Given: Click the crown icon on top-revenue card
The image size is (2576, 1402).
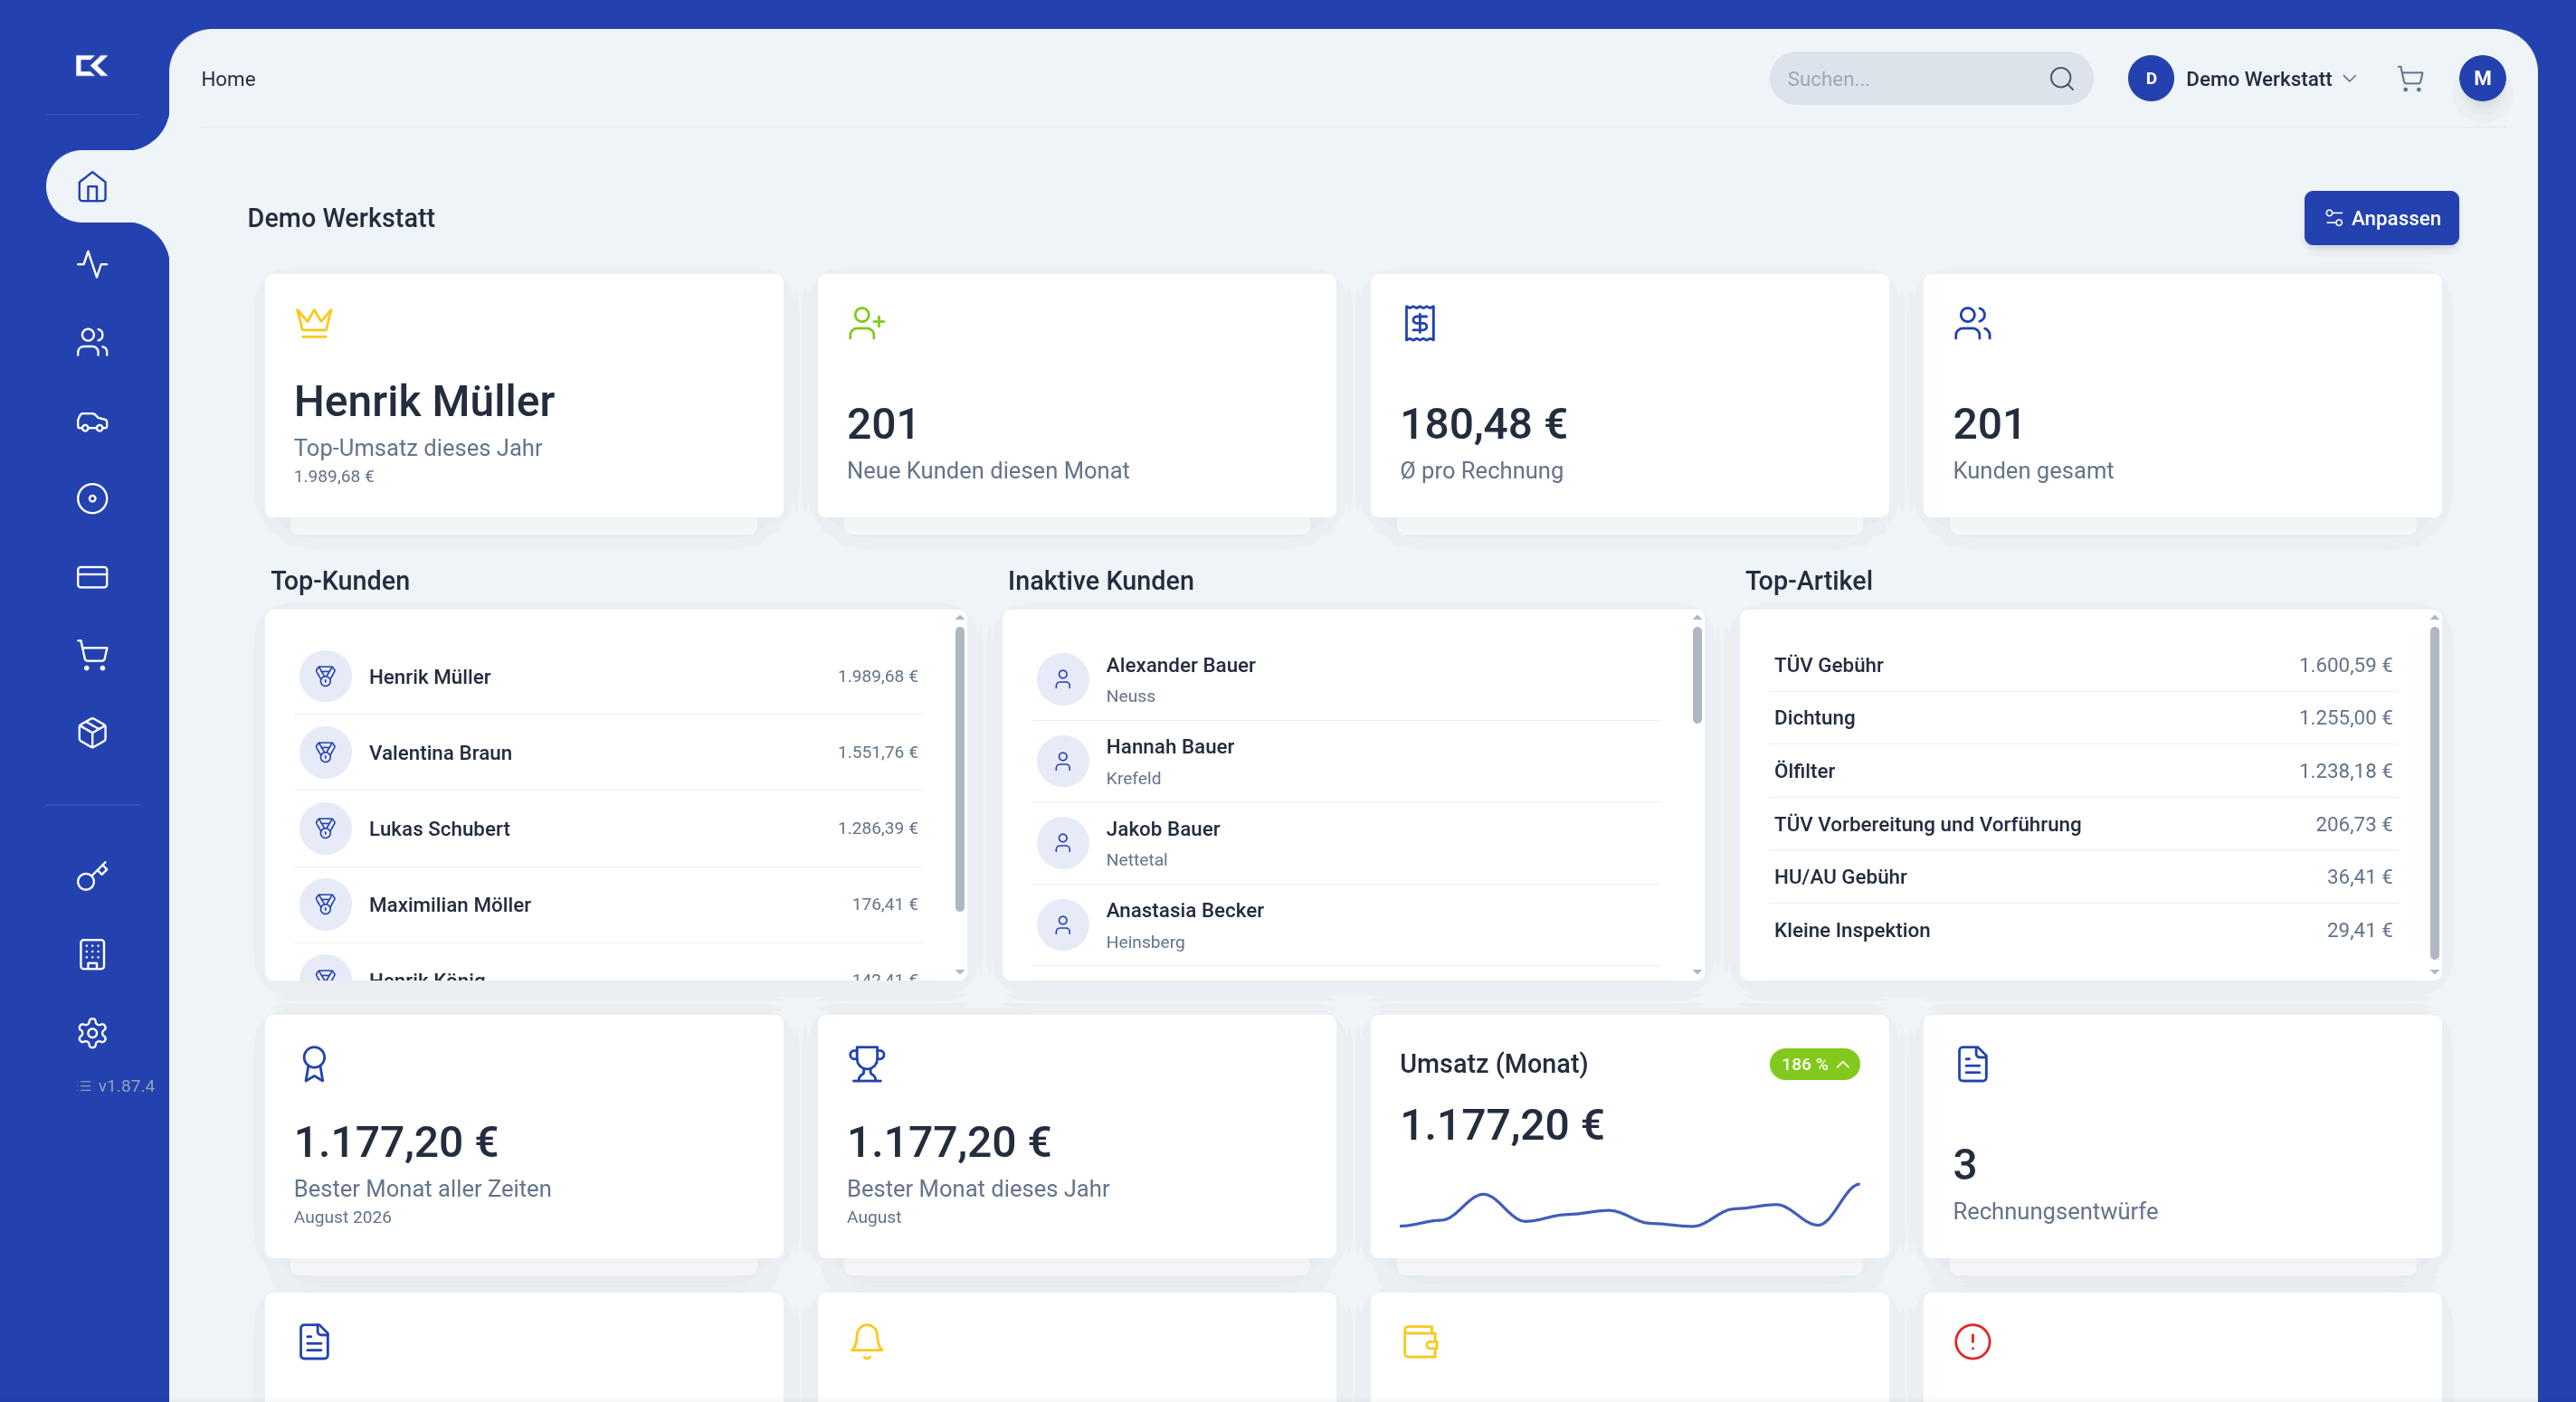Looking at the screenshot, I should pyautogui.click(x=314, y=322).
